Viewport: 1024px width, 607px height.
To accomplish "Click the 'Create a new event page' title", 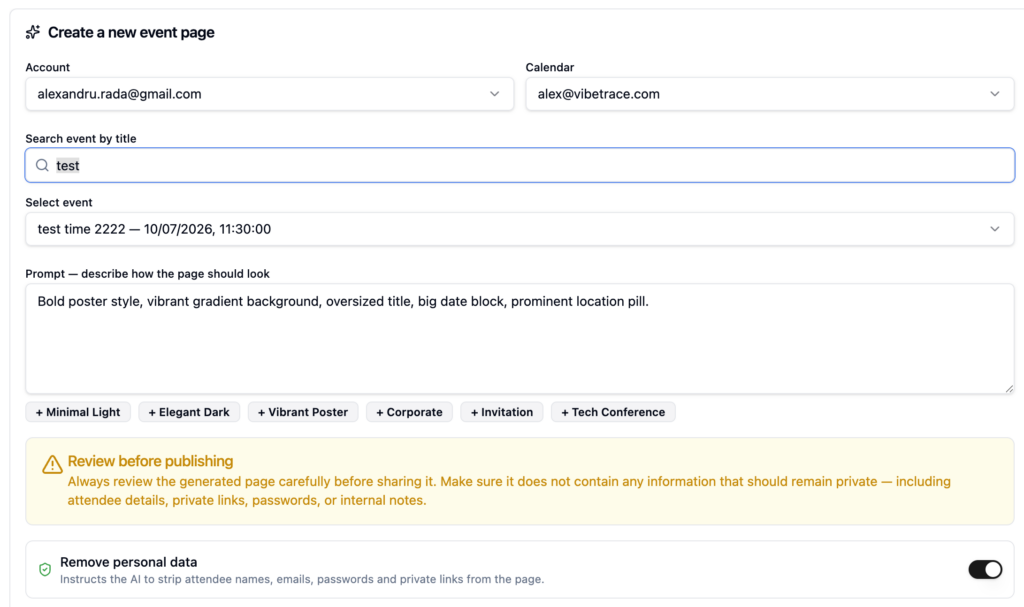I will tap(131, 33).
